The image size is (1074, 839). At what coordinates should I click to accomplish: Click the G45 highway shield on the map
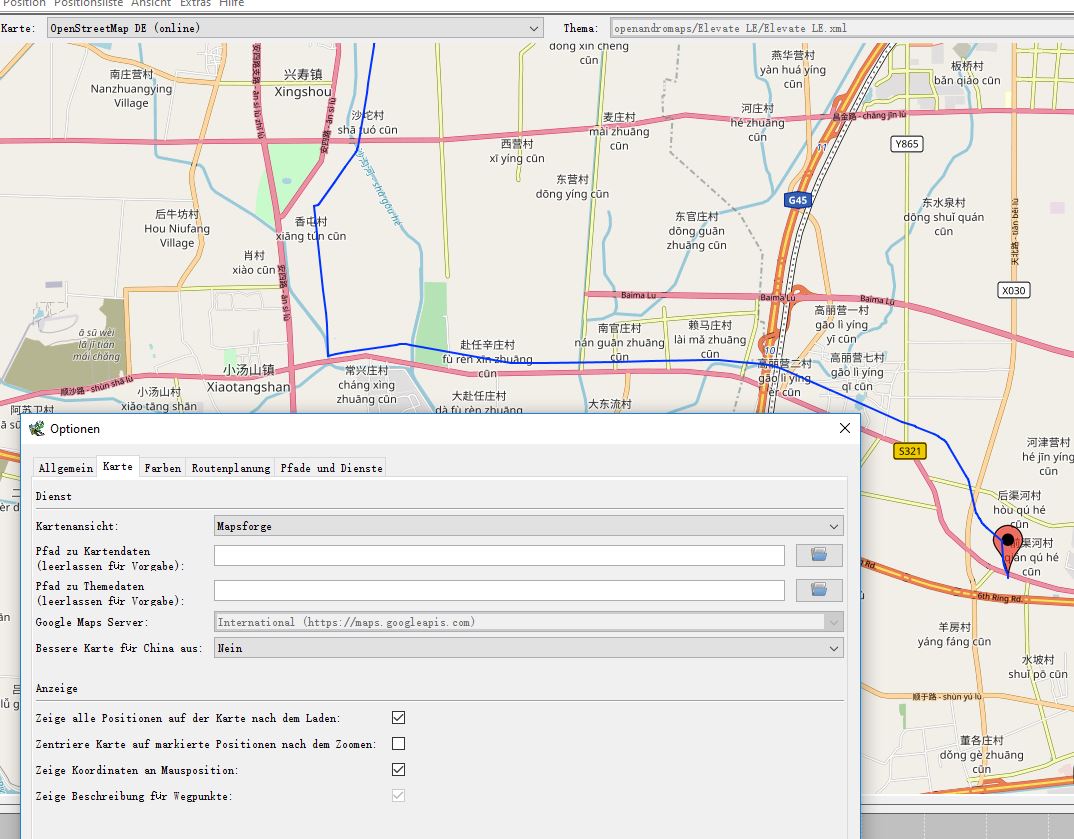pos(796,200)
